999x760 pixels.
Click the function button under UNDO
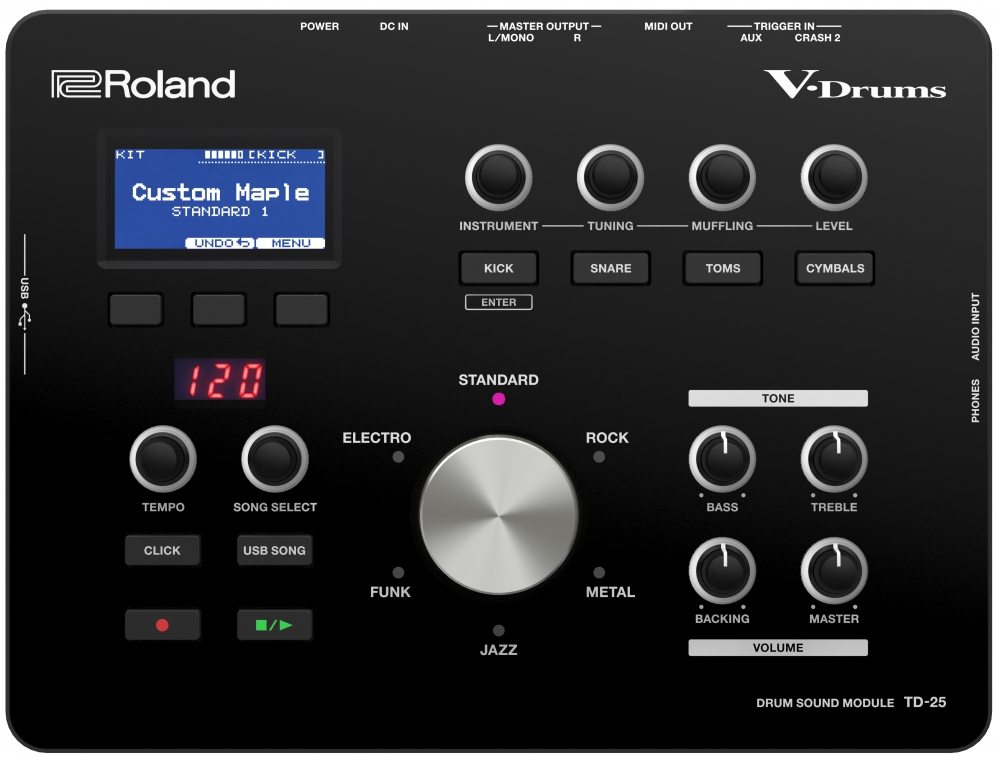pyautogui.click(x=219, y=310)
